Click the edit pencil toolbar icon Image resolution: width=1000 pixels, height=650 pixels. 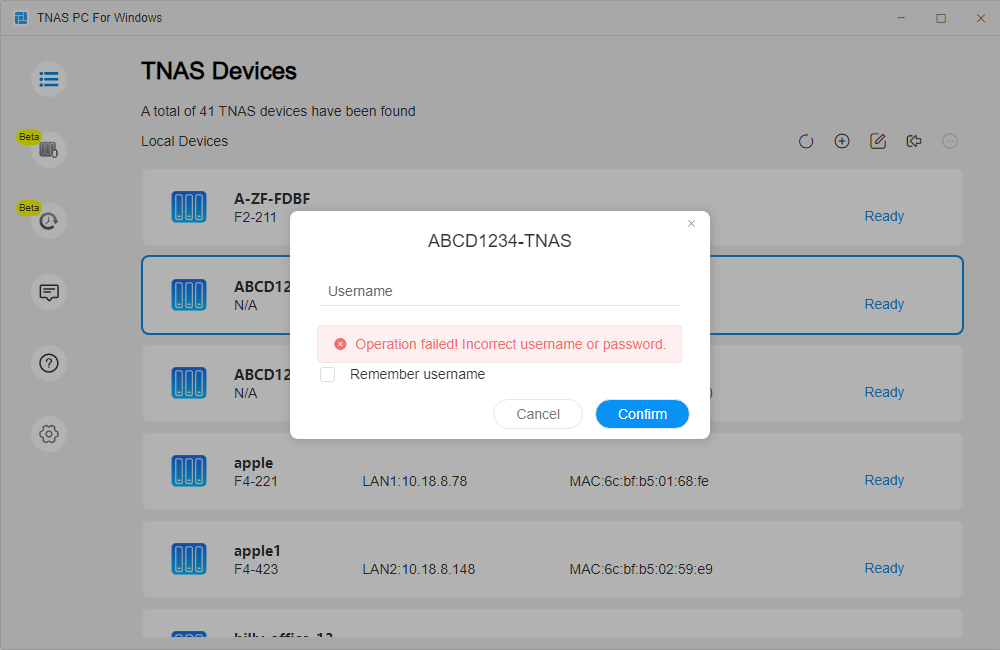point(878,141)
